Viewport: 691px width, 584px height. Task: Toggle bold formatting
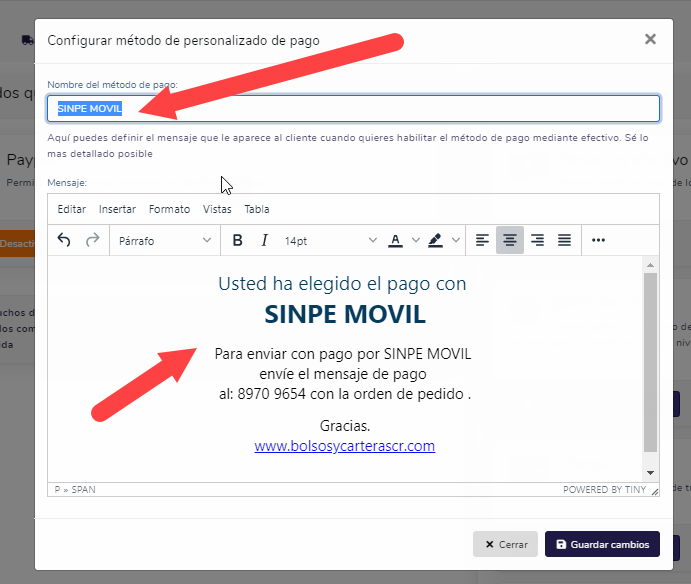click(x=238, y=240)
